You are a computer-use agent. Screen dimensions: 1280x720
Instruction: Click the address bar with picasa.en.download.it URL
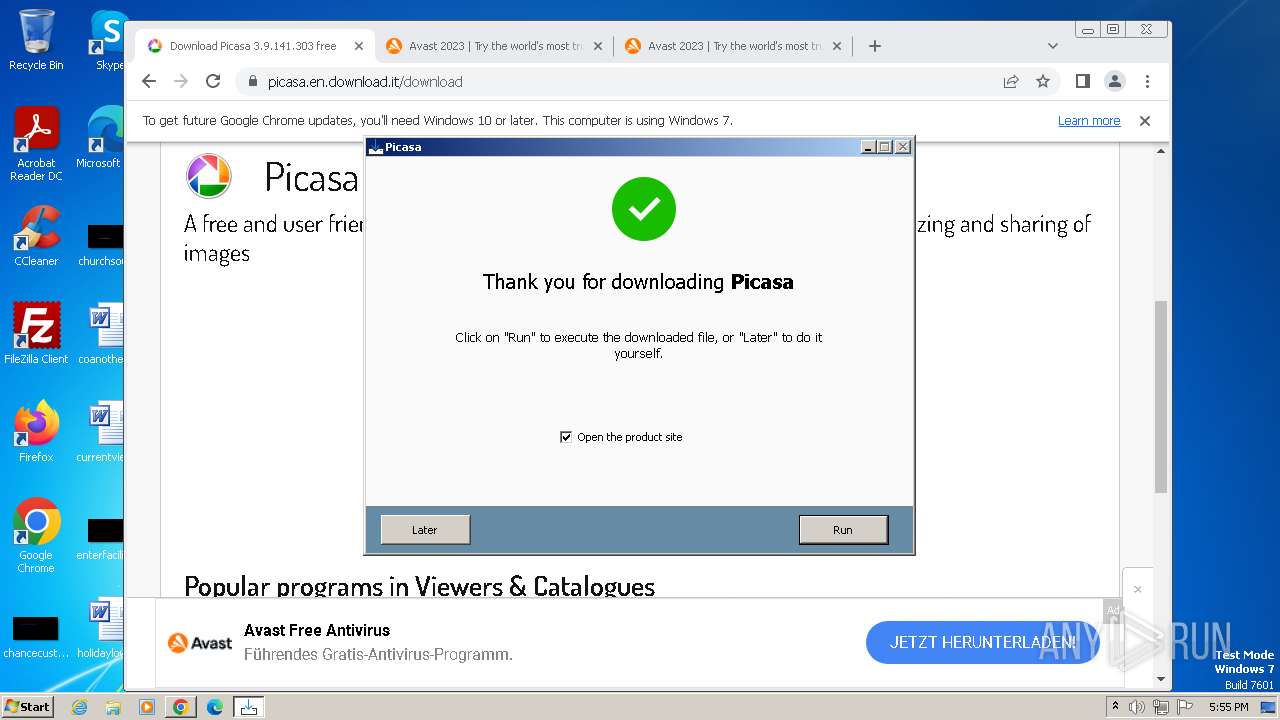[620, 82]
